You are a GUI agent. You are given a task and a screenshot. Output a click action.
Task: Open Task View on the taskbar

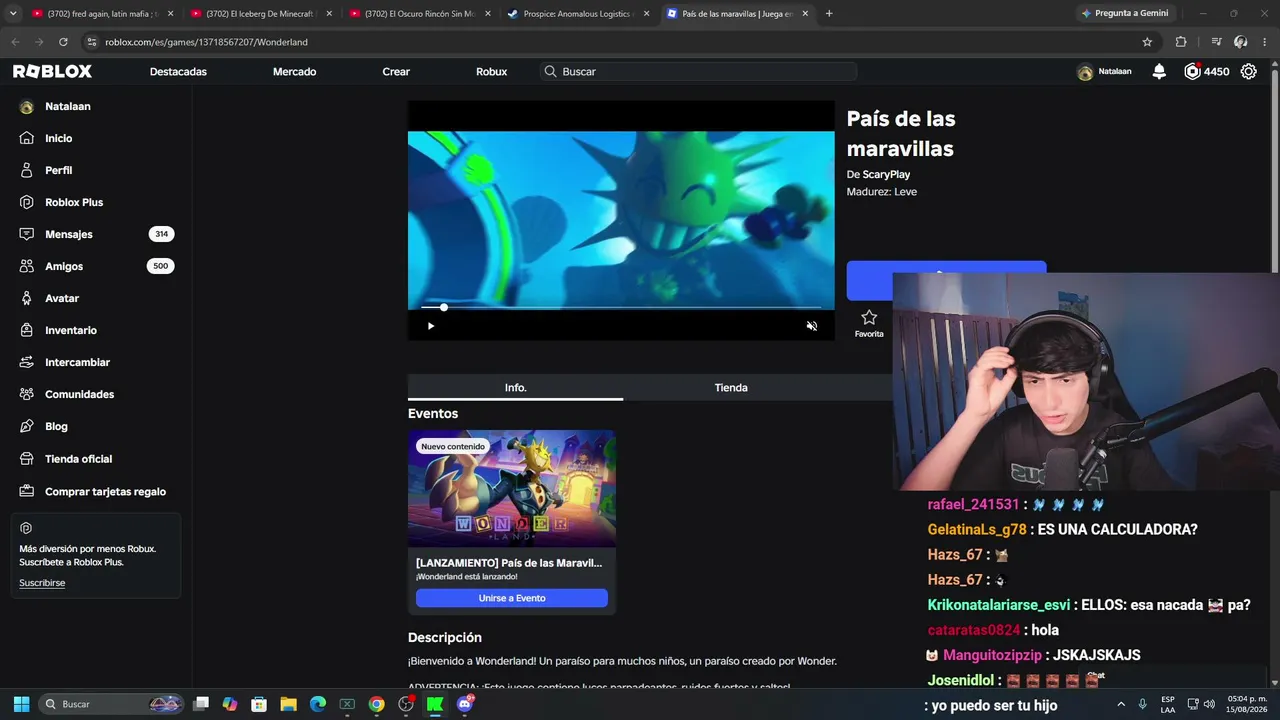click(x=201, y=704)
